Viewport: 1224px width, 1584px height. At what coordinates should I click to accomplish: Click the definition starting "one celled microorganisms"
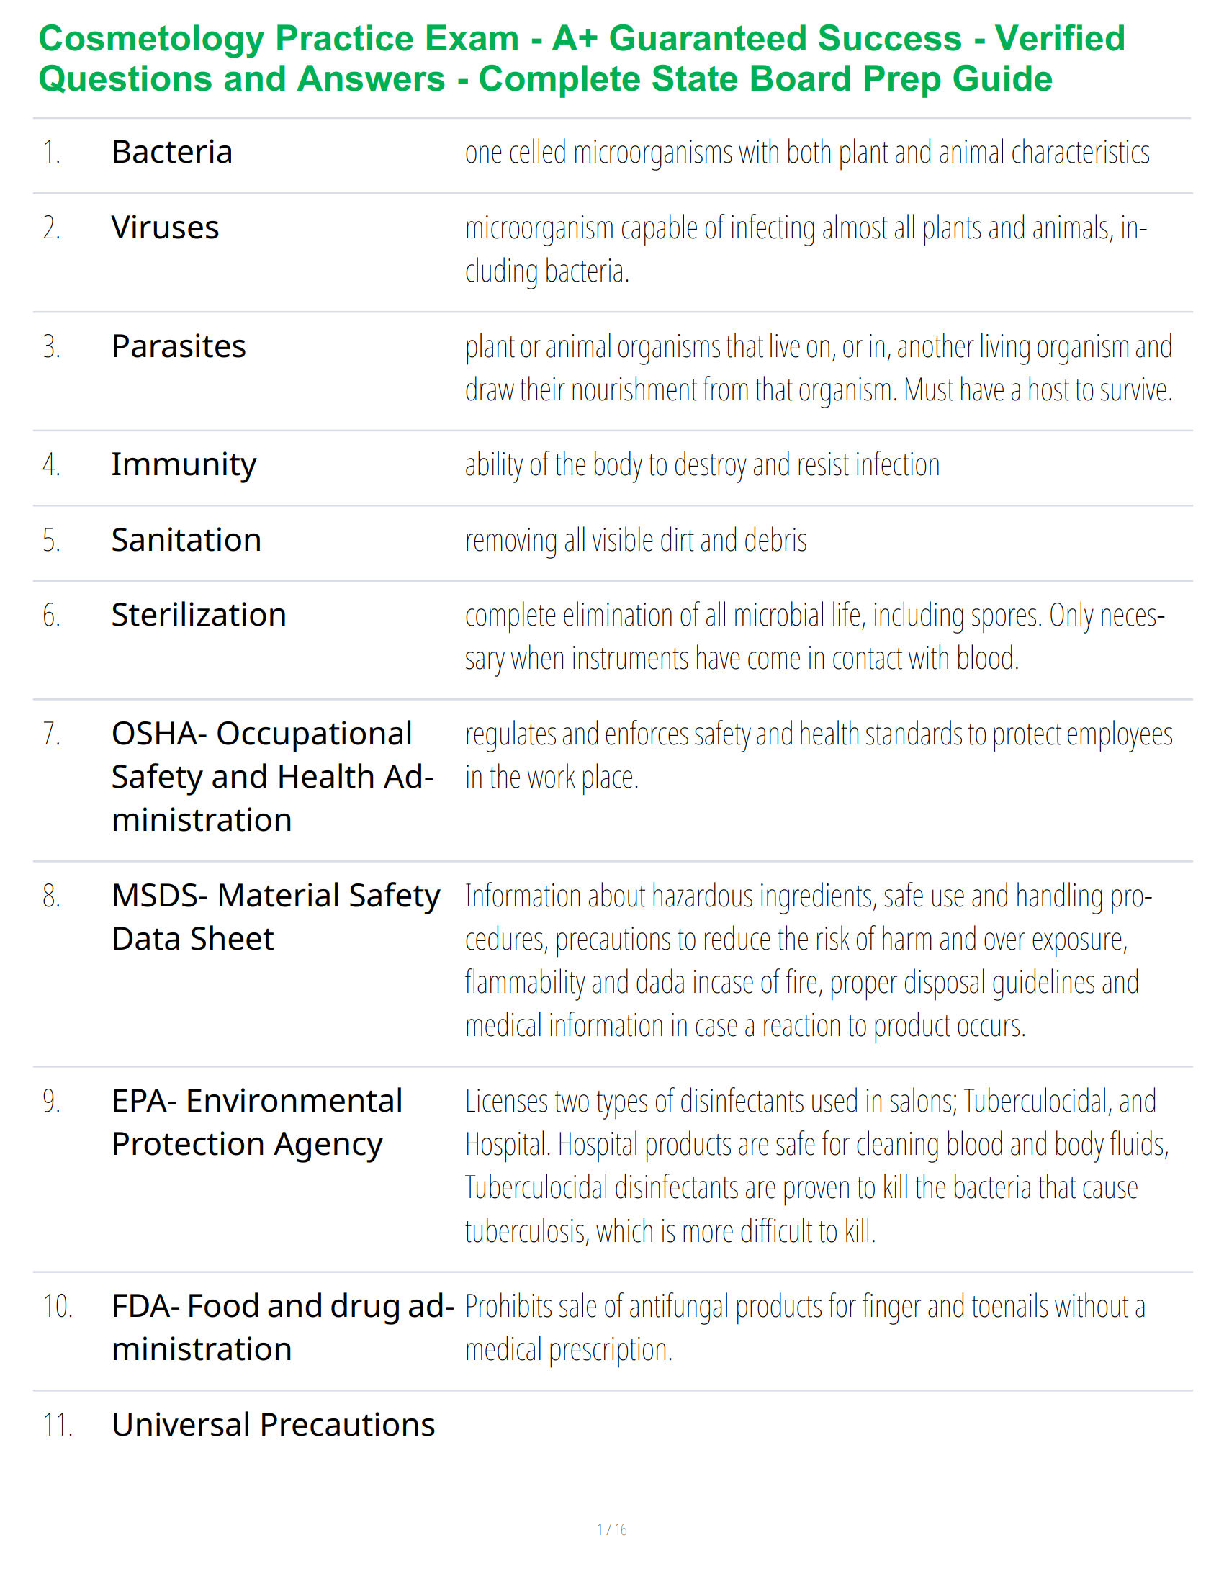[807, 153]
